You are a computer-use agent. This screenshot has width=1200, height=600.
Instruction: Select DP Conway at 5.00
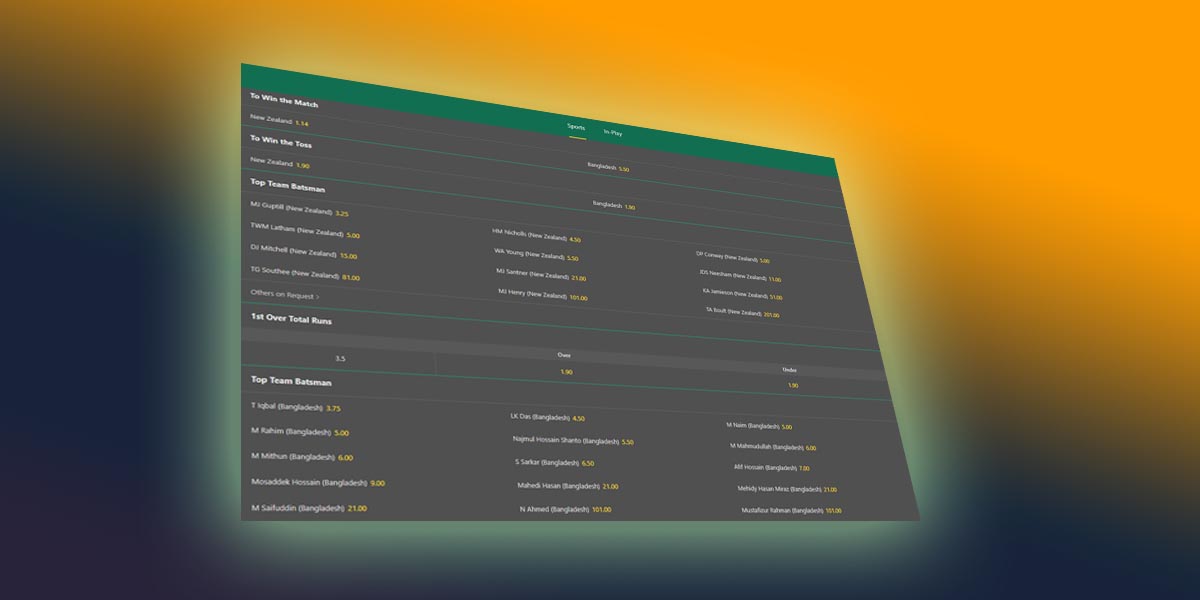[733, 257]
